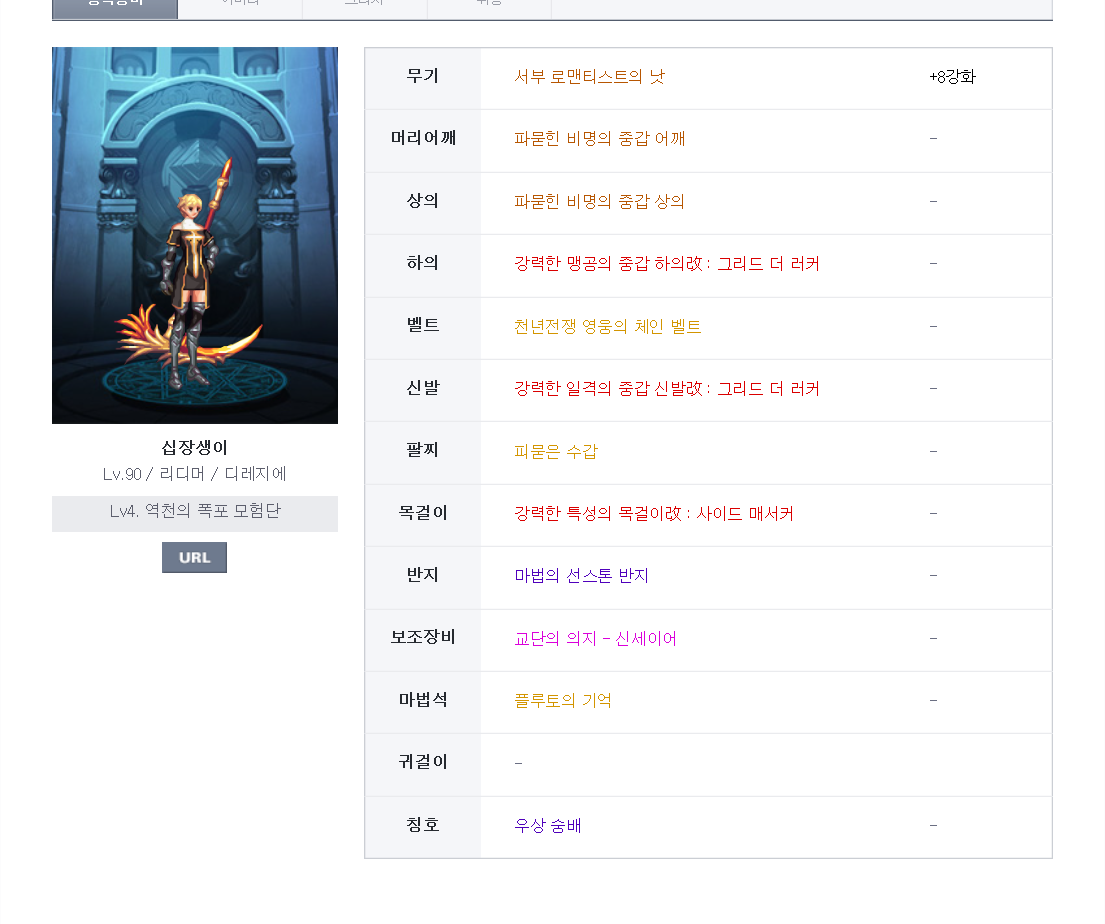1105x924 pixels.
Task: Open shoulder item 파묻힌 비명의 중갑 어깨
Action: (600, 139)
